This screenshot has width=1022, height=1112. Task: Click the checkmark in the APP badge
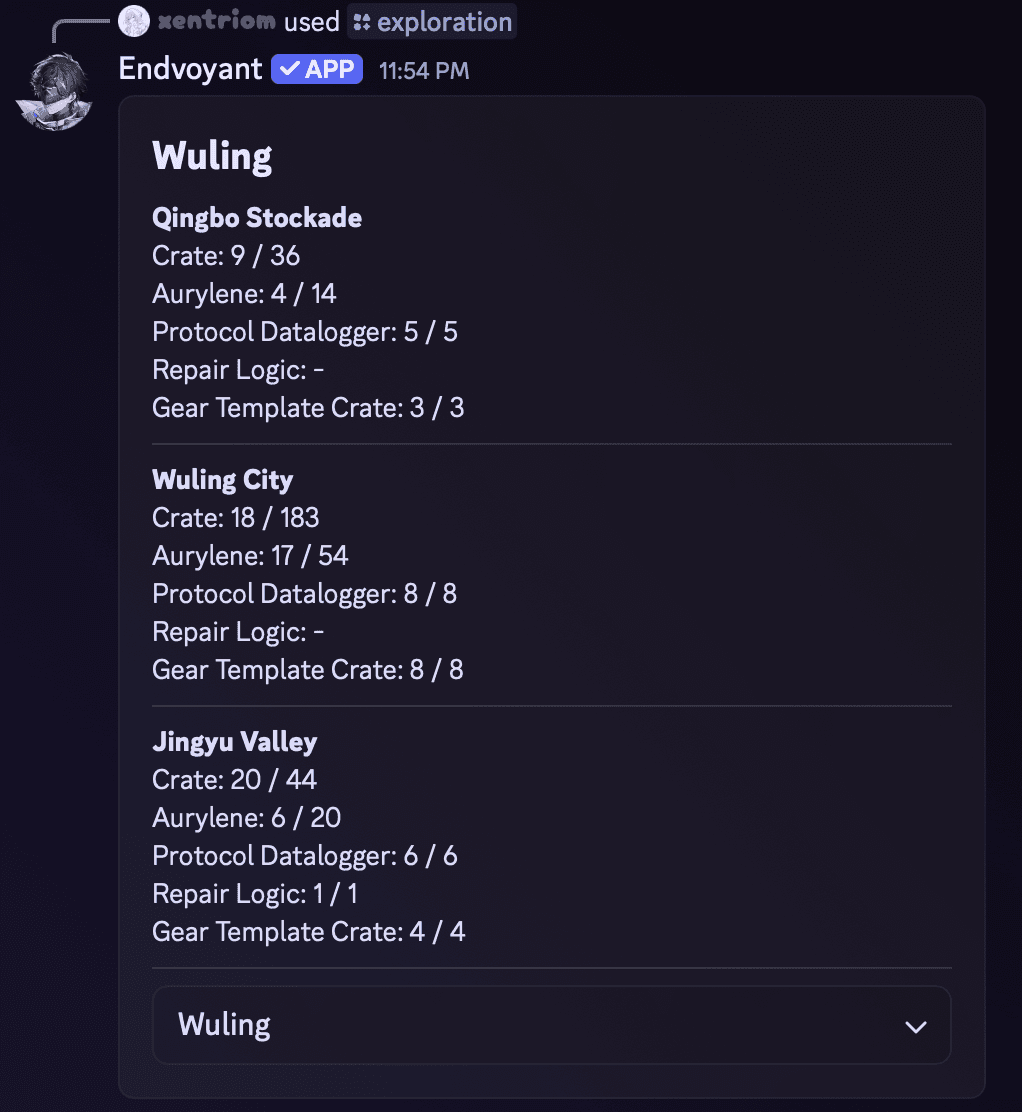coord(290,69)
